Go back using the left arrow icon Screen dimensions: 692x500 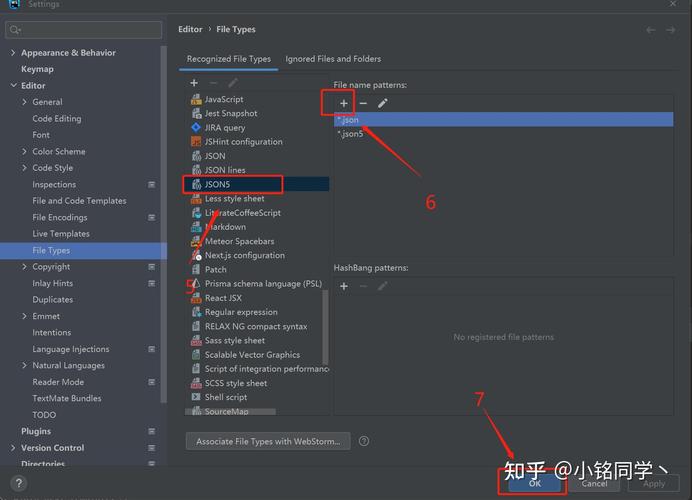[651, 30]
